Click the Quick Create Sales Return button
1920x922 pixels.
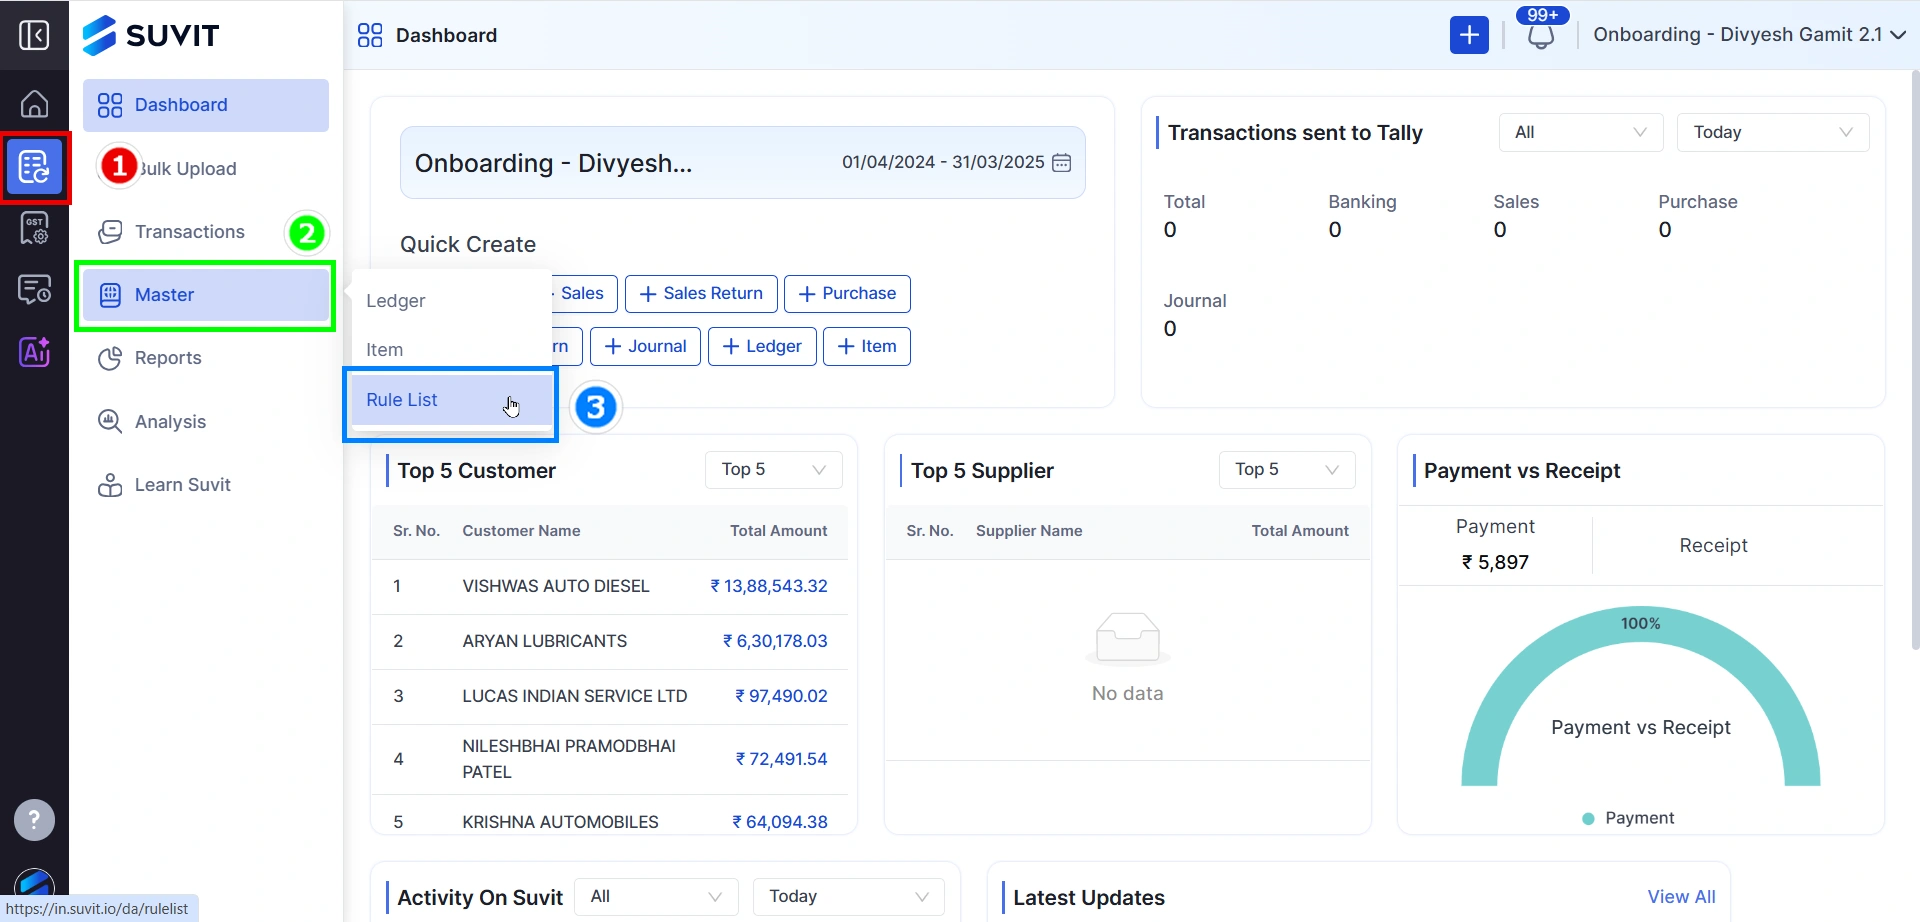pyautogui.click(x=701, y=294)
